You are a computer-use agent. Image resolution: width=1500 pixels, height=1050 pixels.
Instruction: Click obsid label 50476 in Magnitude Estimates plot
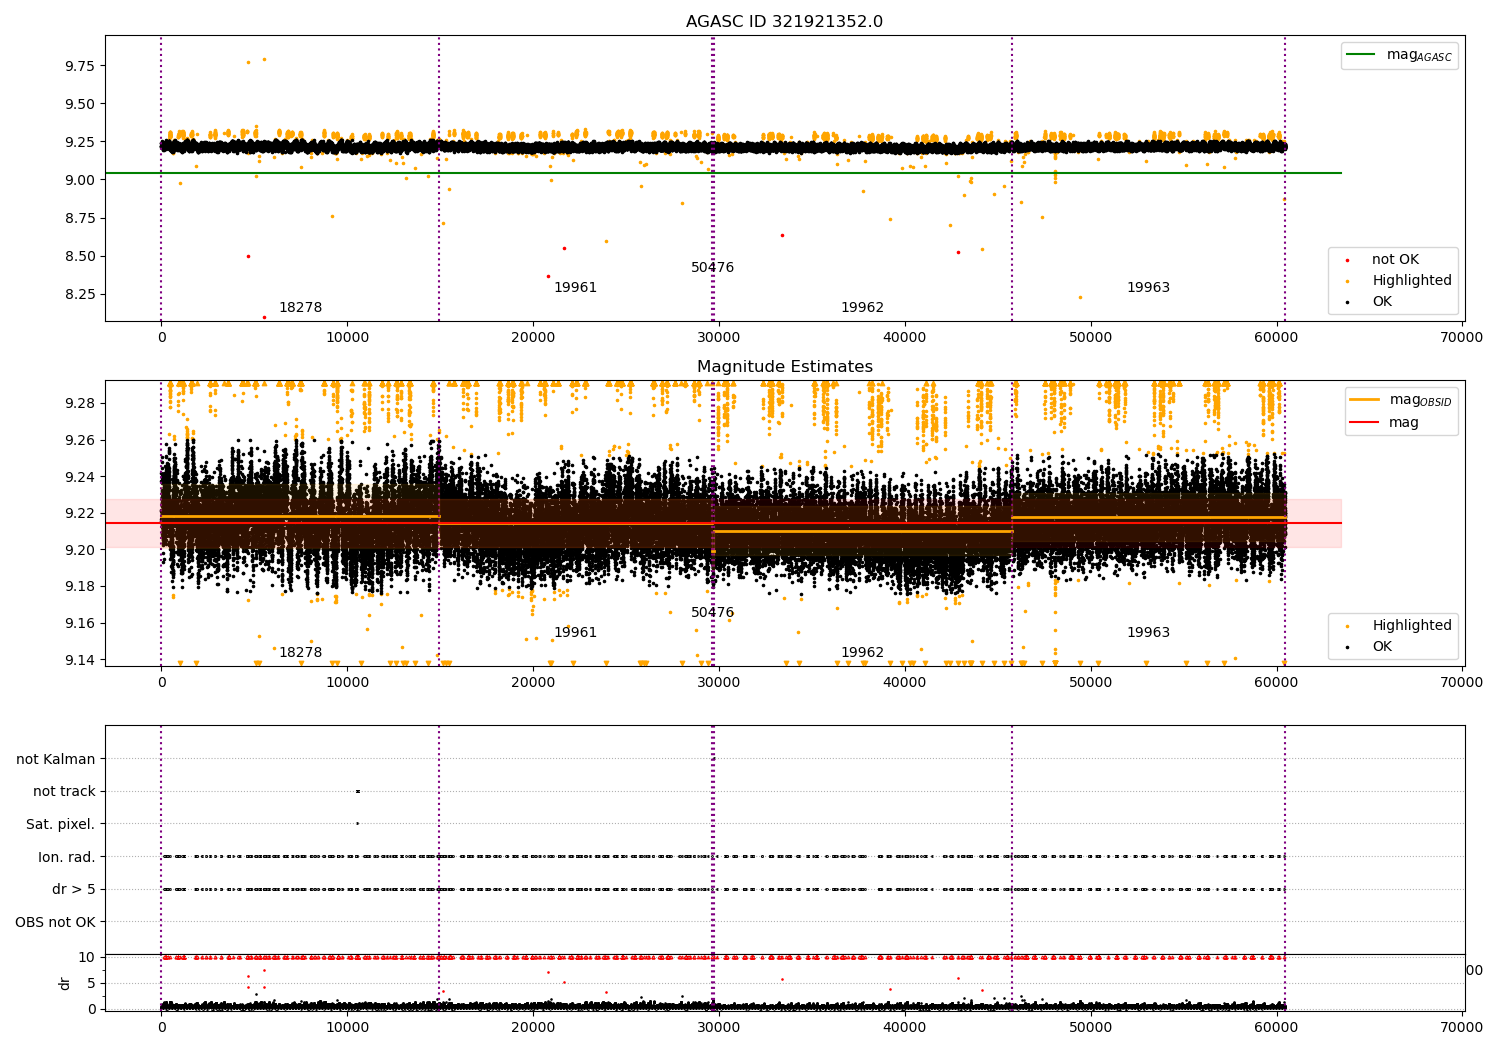tap(712, 612)
